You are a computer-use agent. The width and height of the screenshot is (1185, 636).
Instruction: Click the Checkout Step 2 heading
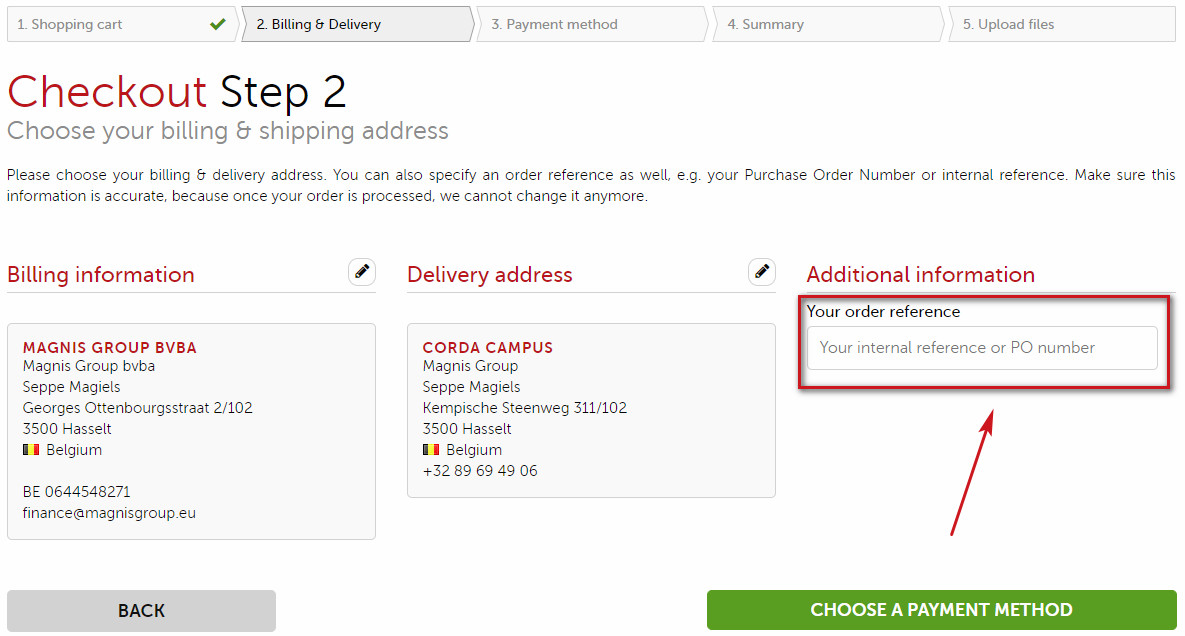click(x=177, y=92)
